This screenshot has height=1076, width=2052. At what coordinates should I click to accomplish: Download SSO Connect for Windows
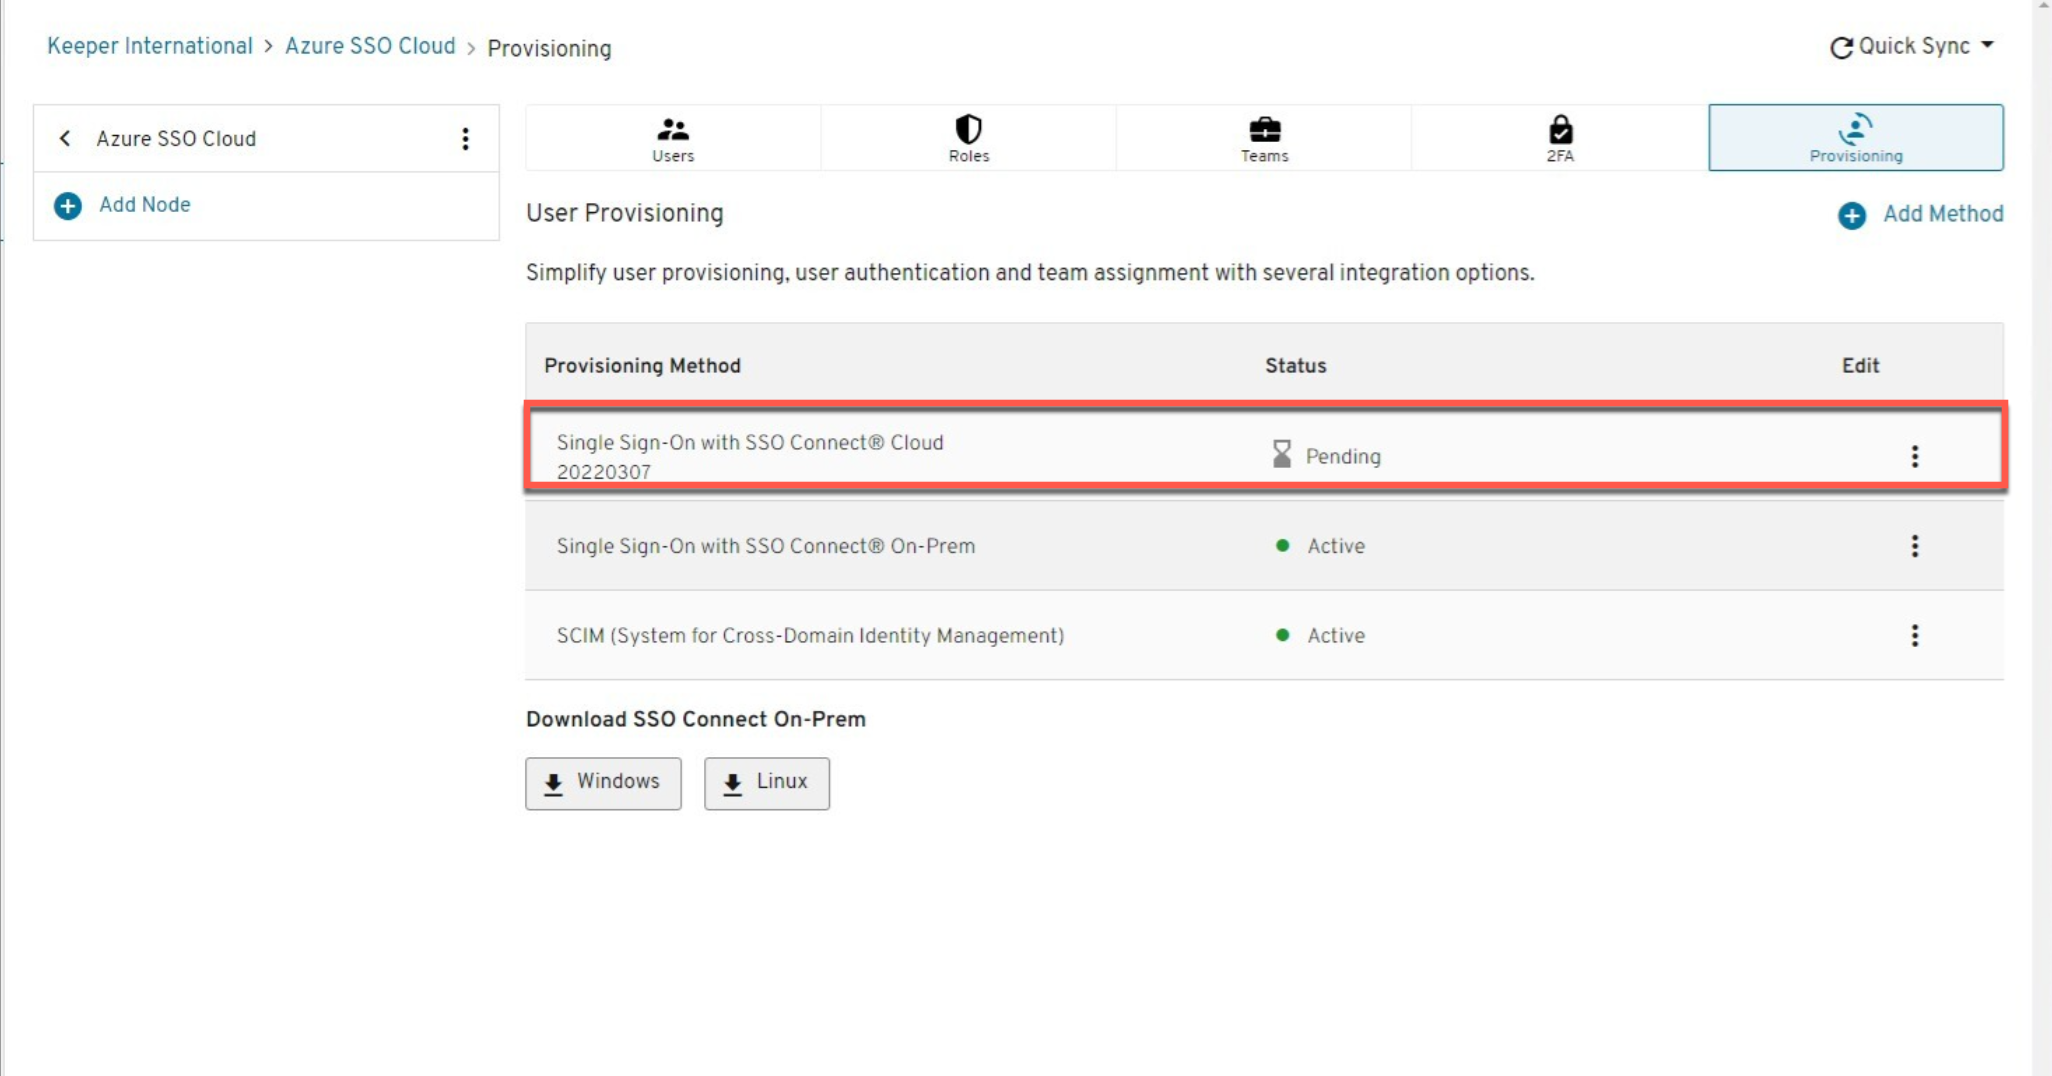coord(603,783)
